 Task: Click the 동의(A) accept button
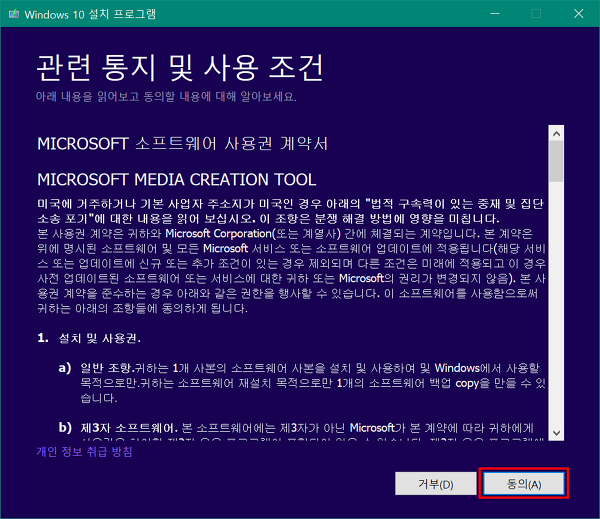click(x=523, y=483)
